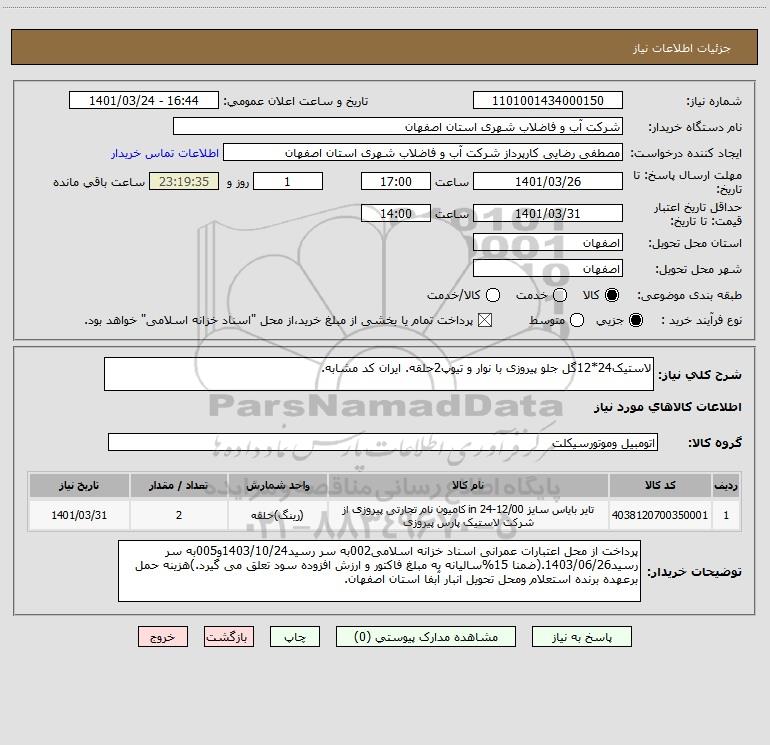Click the delivery city field اصفهان
The height and width of the screenshot is (745, 770).
[548, 269]
